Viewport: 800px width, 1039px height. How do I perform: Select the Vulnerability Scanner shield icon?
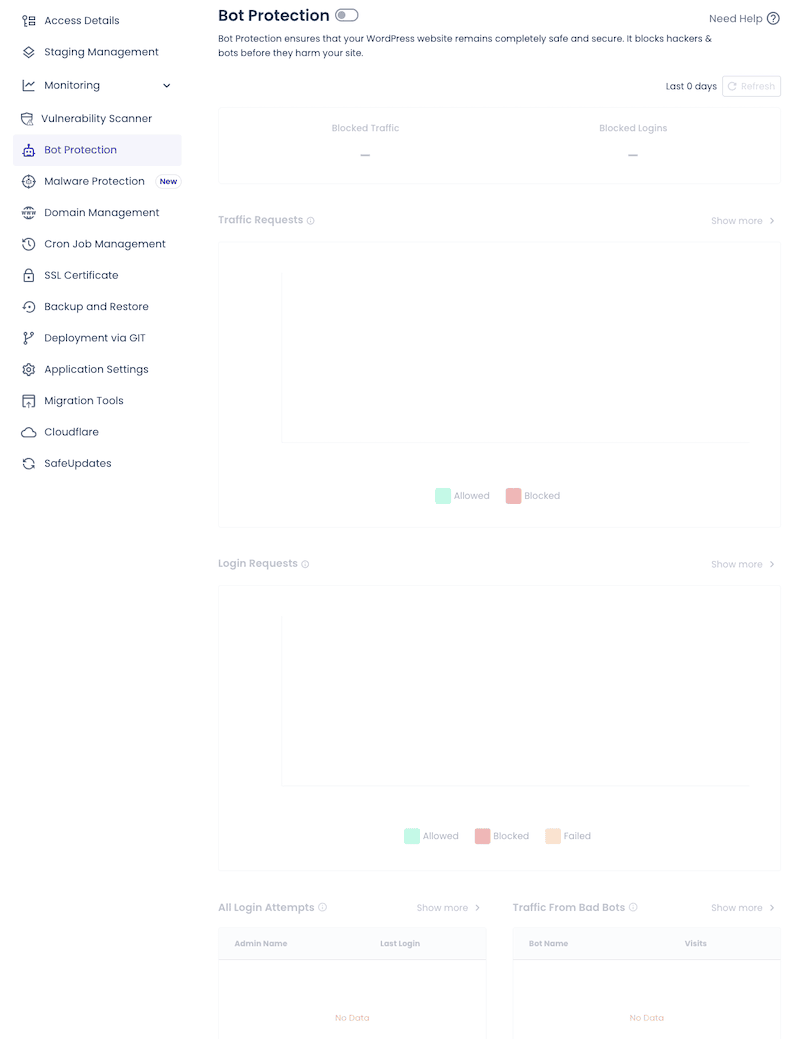[29, 118]
